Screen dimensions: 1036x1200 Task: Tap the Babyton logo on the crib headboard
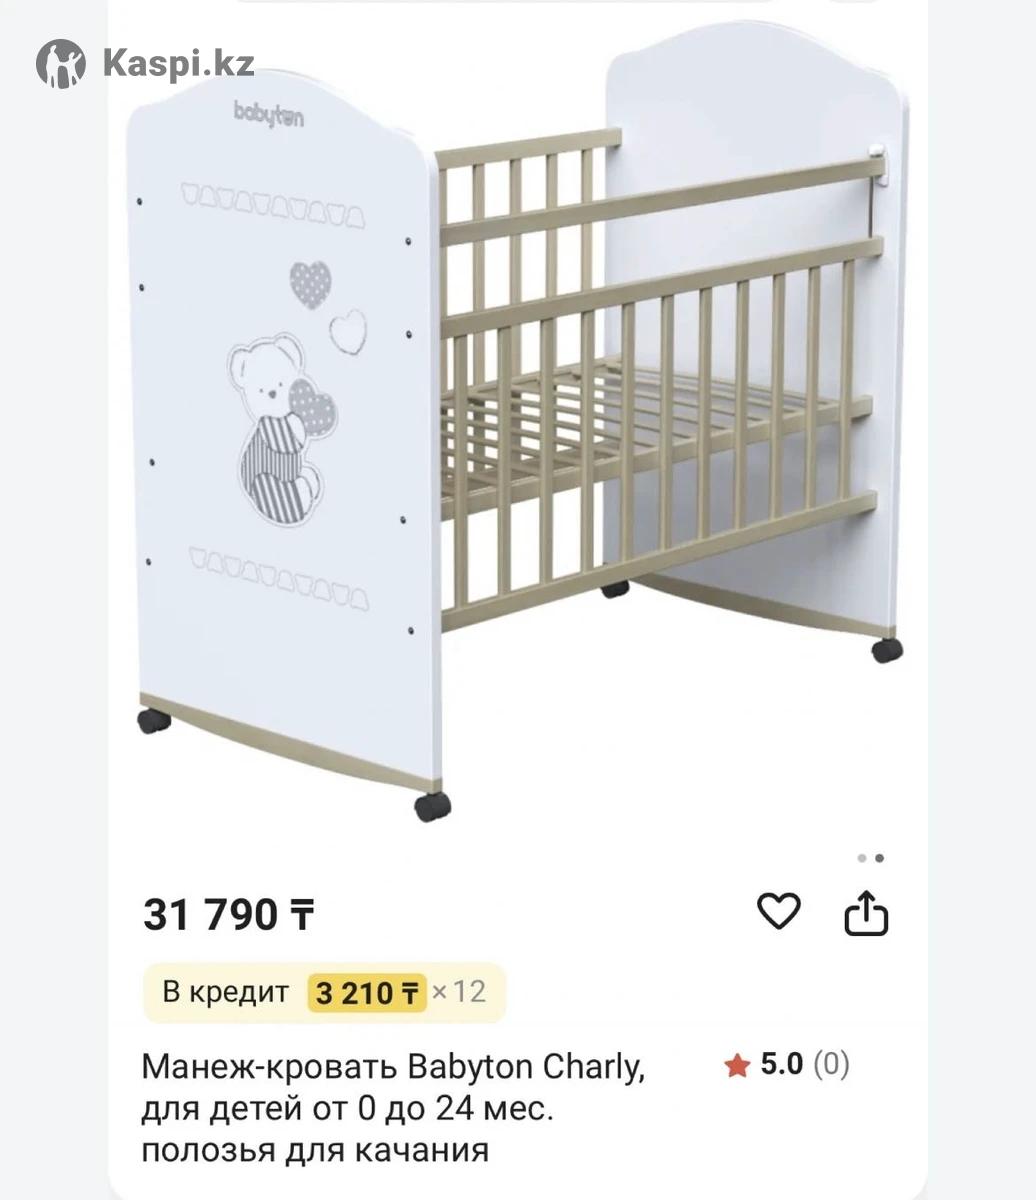coord(269,115)
